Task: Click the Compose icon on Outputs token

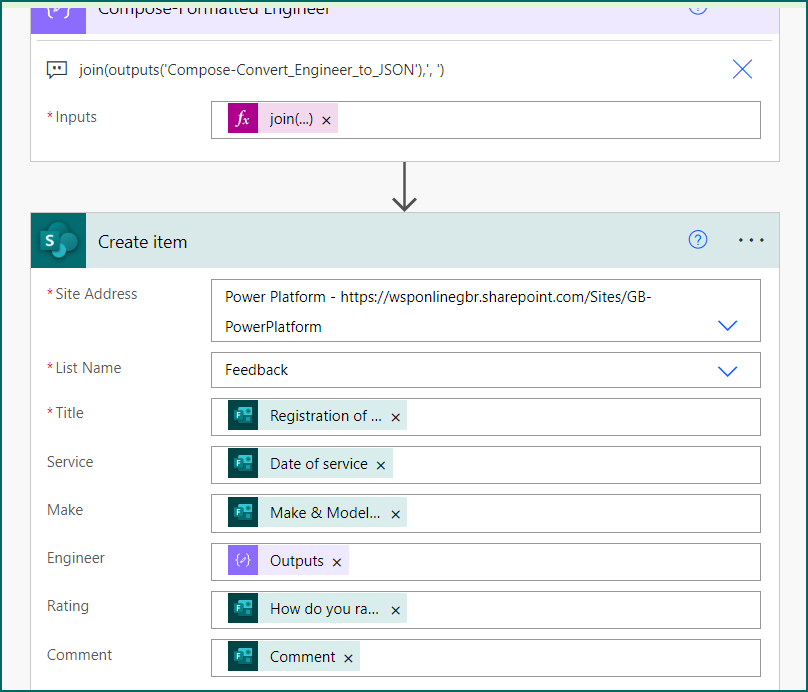Action: click(x=243, y=560)
